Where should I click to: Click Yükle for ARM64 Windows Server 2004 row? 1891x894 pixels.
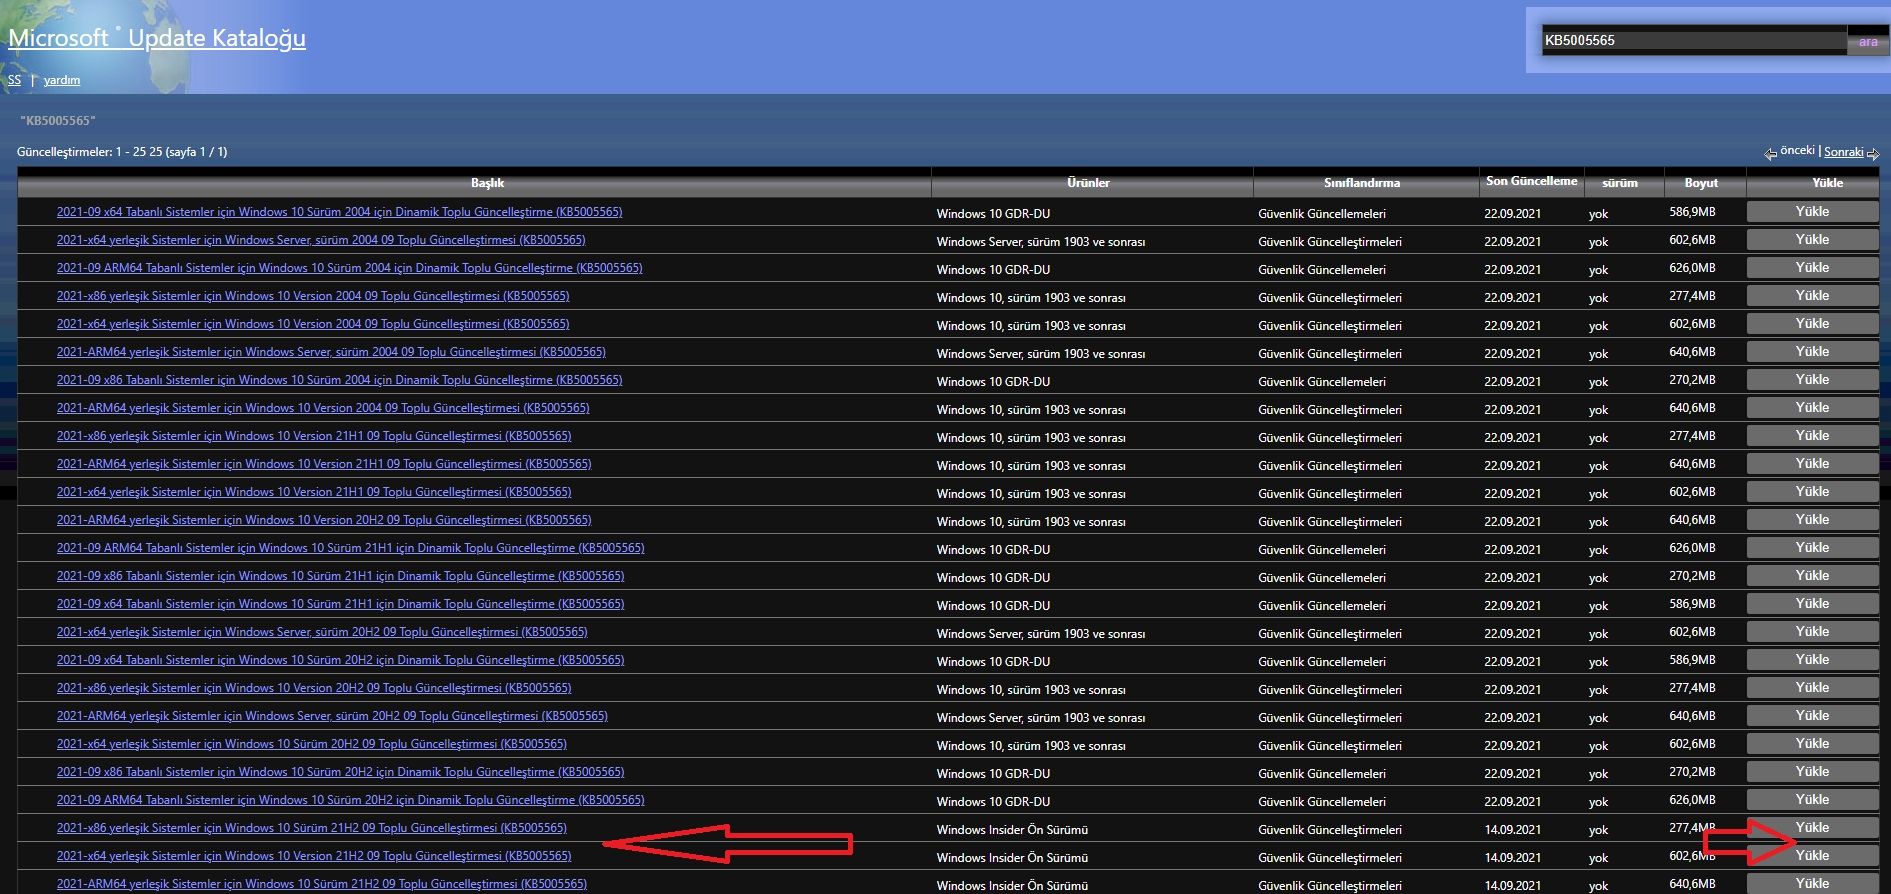(x=1812, y=352)
